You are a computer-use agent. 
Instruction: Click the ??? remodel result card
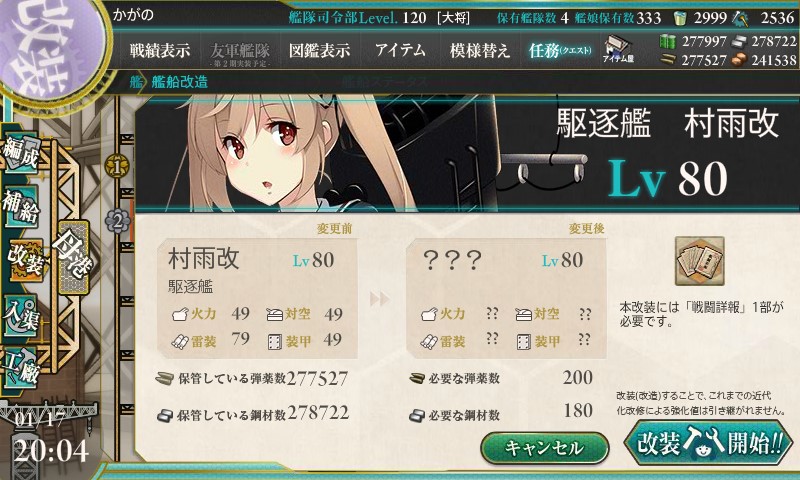(x=506, y=298)
